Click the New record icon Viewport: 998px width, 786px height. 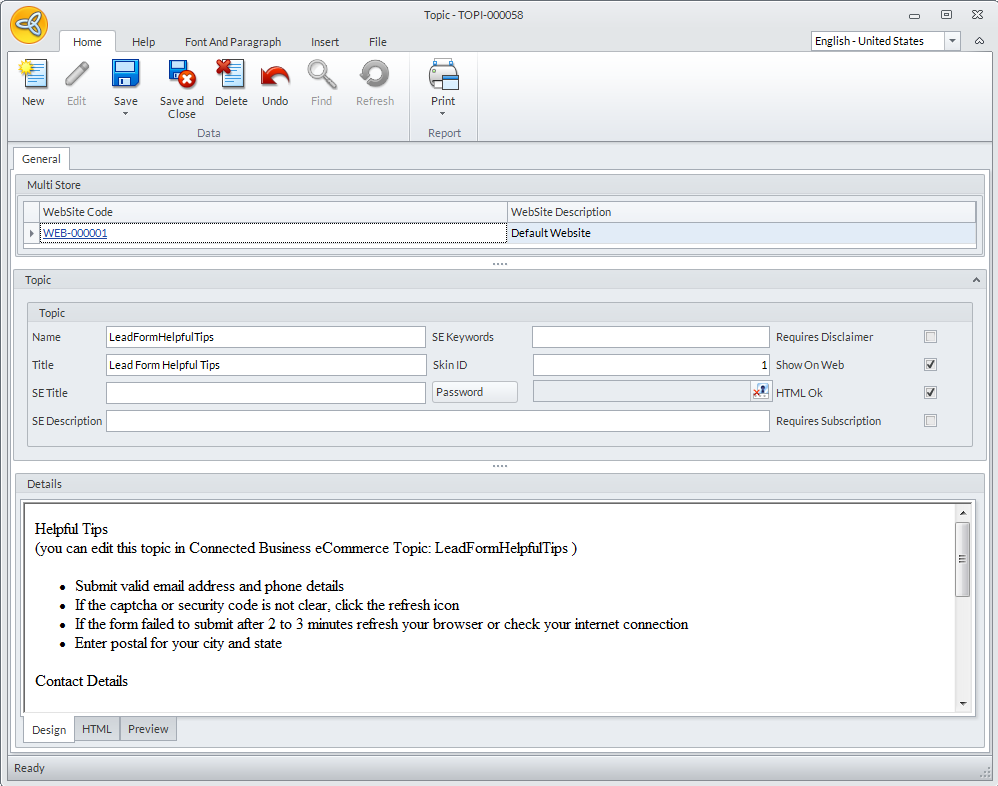[x=33, y=75]
